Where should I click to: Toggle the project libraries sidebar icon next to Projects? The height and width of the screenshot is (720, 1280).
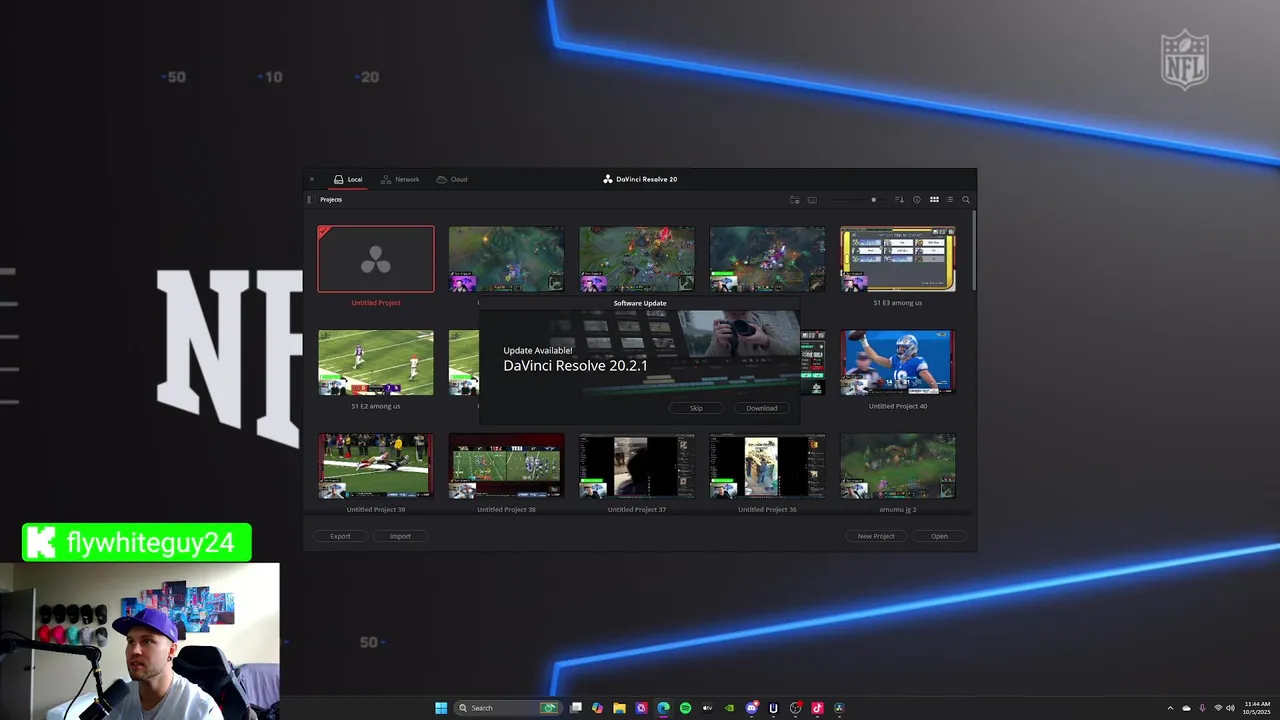[310, 200]
